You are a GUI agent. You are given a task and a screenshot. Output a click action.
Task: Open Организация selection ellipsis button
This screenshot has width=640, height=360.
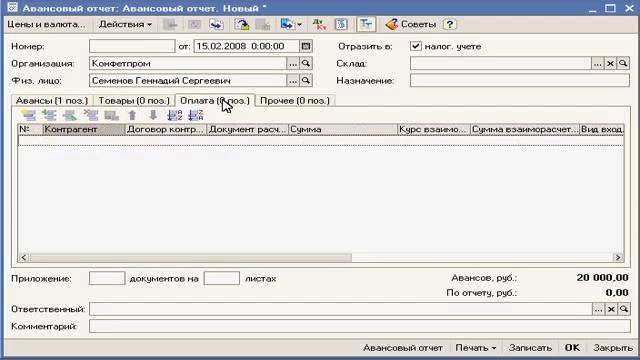tap(293, 63)
